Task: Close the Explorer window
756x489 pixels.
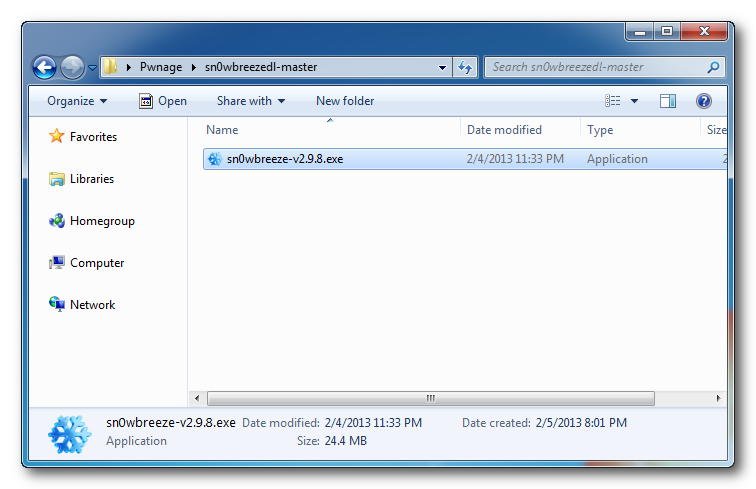Action: [x=704, y=32]
